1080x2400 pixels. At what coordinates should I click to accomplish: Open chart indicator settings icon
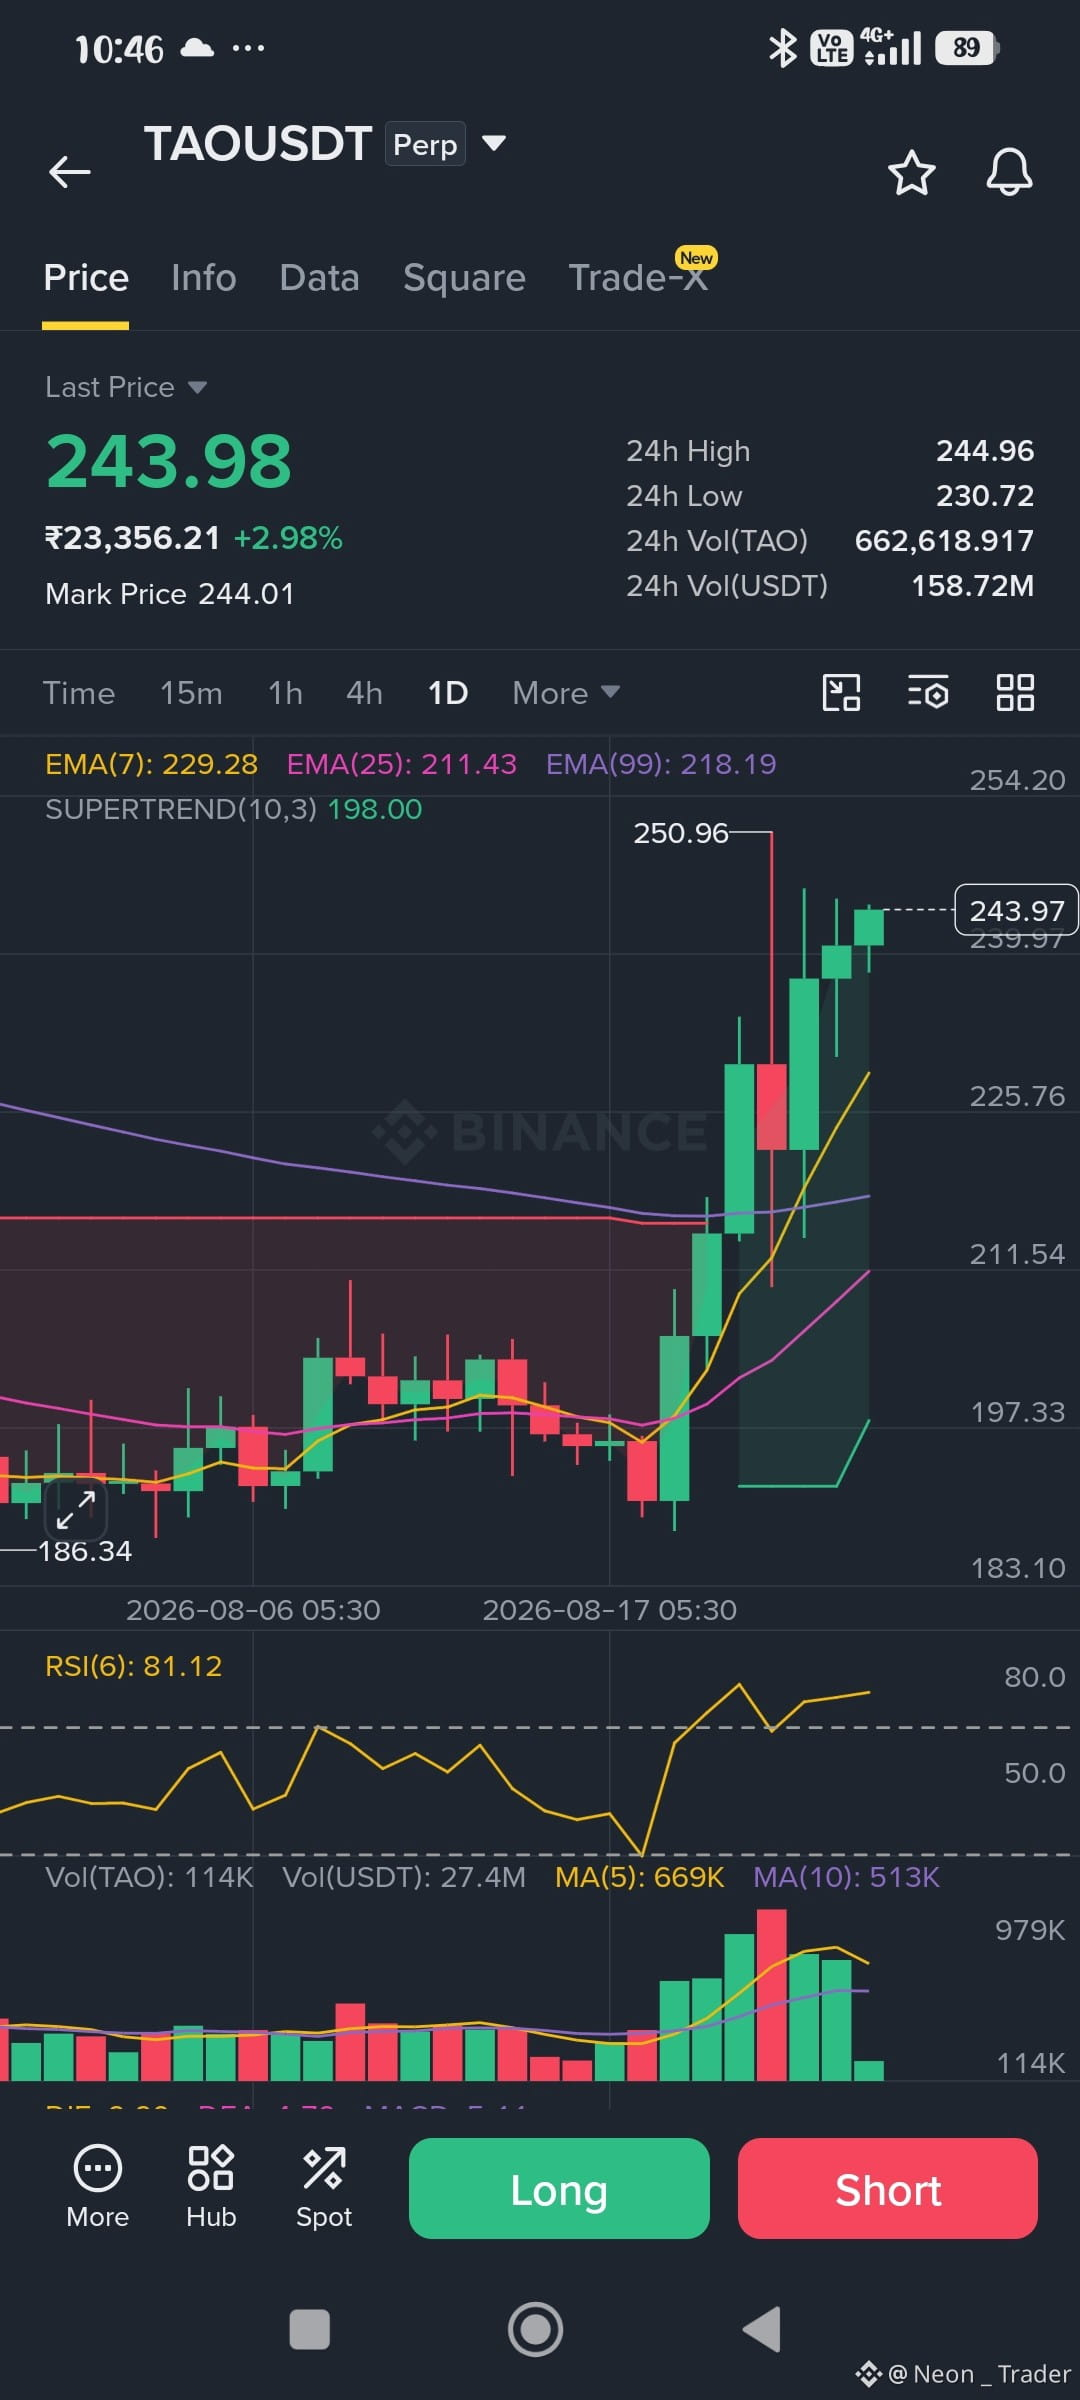(928, 692)
